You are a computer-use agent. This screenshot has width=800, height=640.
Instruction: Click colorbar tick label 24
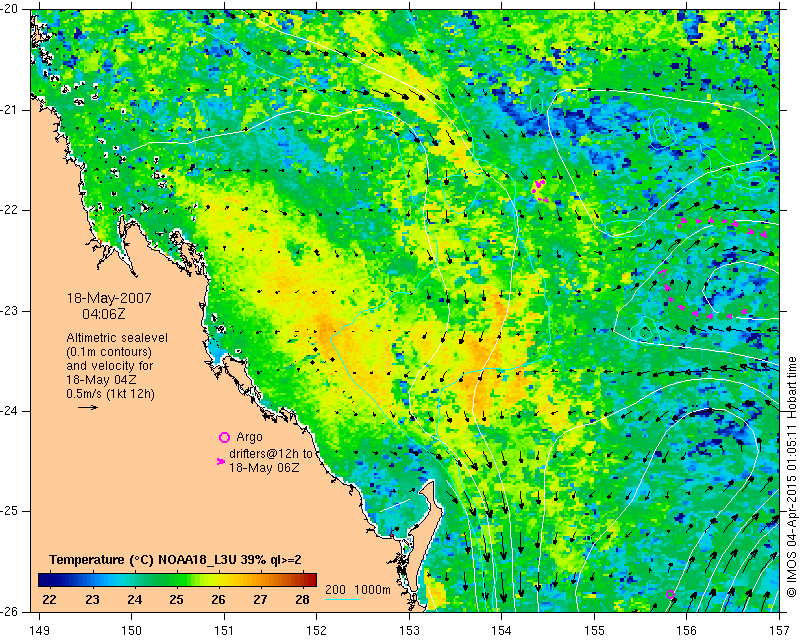click(134, 599)
